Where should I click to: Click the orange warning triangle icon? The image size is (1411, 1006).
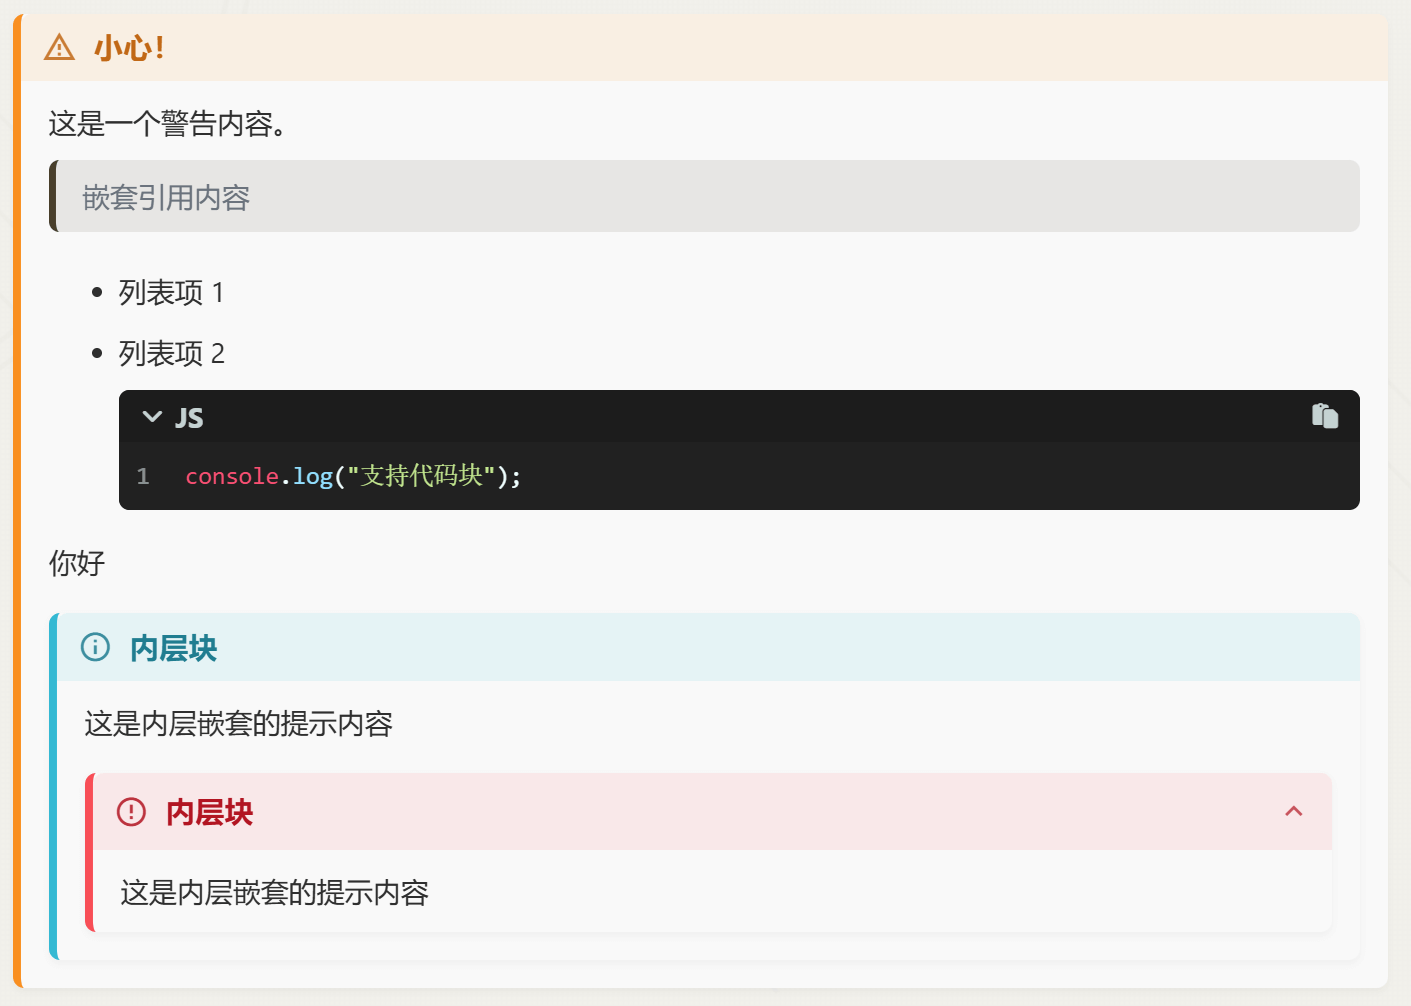[x=60, y=47]
